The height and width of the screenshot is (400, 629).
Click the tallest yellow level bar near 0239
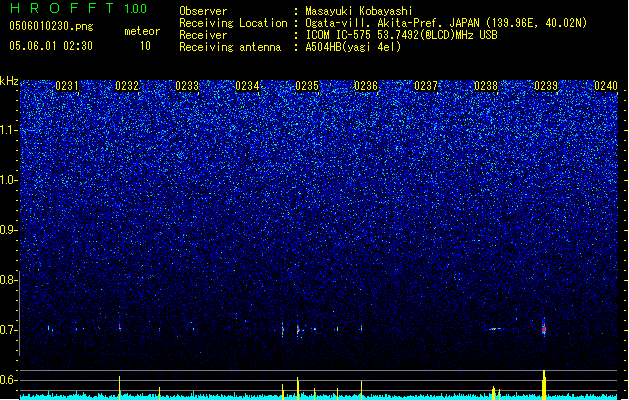tap(544, 385)
